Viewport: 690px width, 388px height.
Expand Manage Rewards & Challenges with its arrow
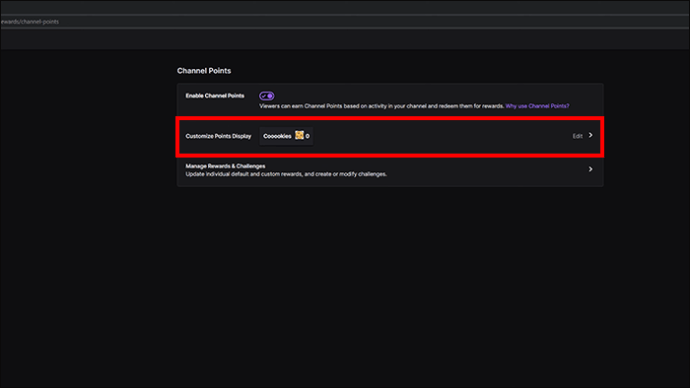pos(591,169)
